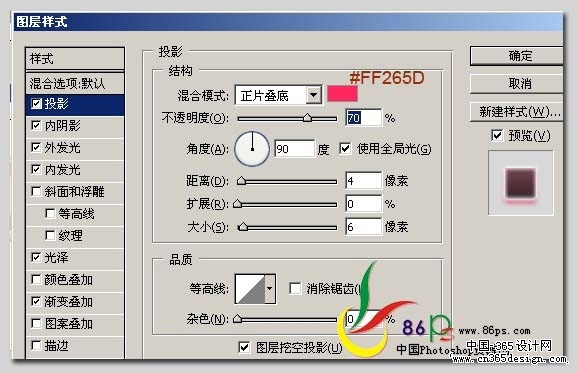Click the 不透明度 opacity slider handle

point(307,118)
